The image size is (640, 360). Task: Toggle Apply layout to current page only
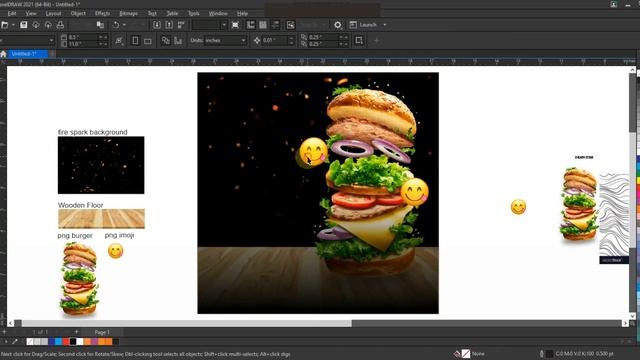click(178, 40)
